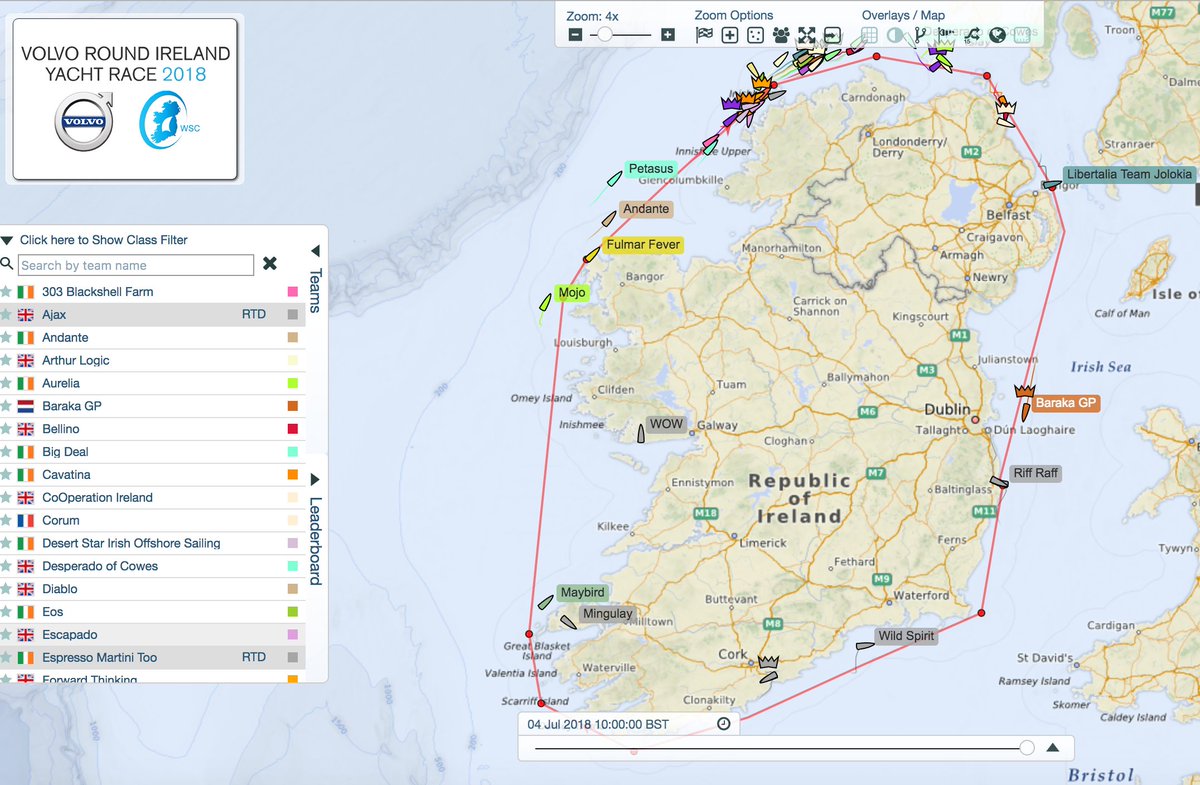Select Espresso Martini Too team row
The width and height of the screenshot is (1200, 785).
[152, 658]
